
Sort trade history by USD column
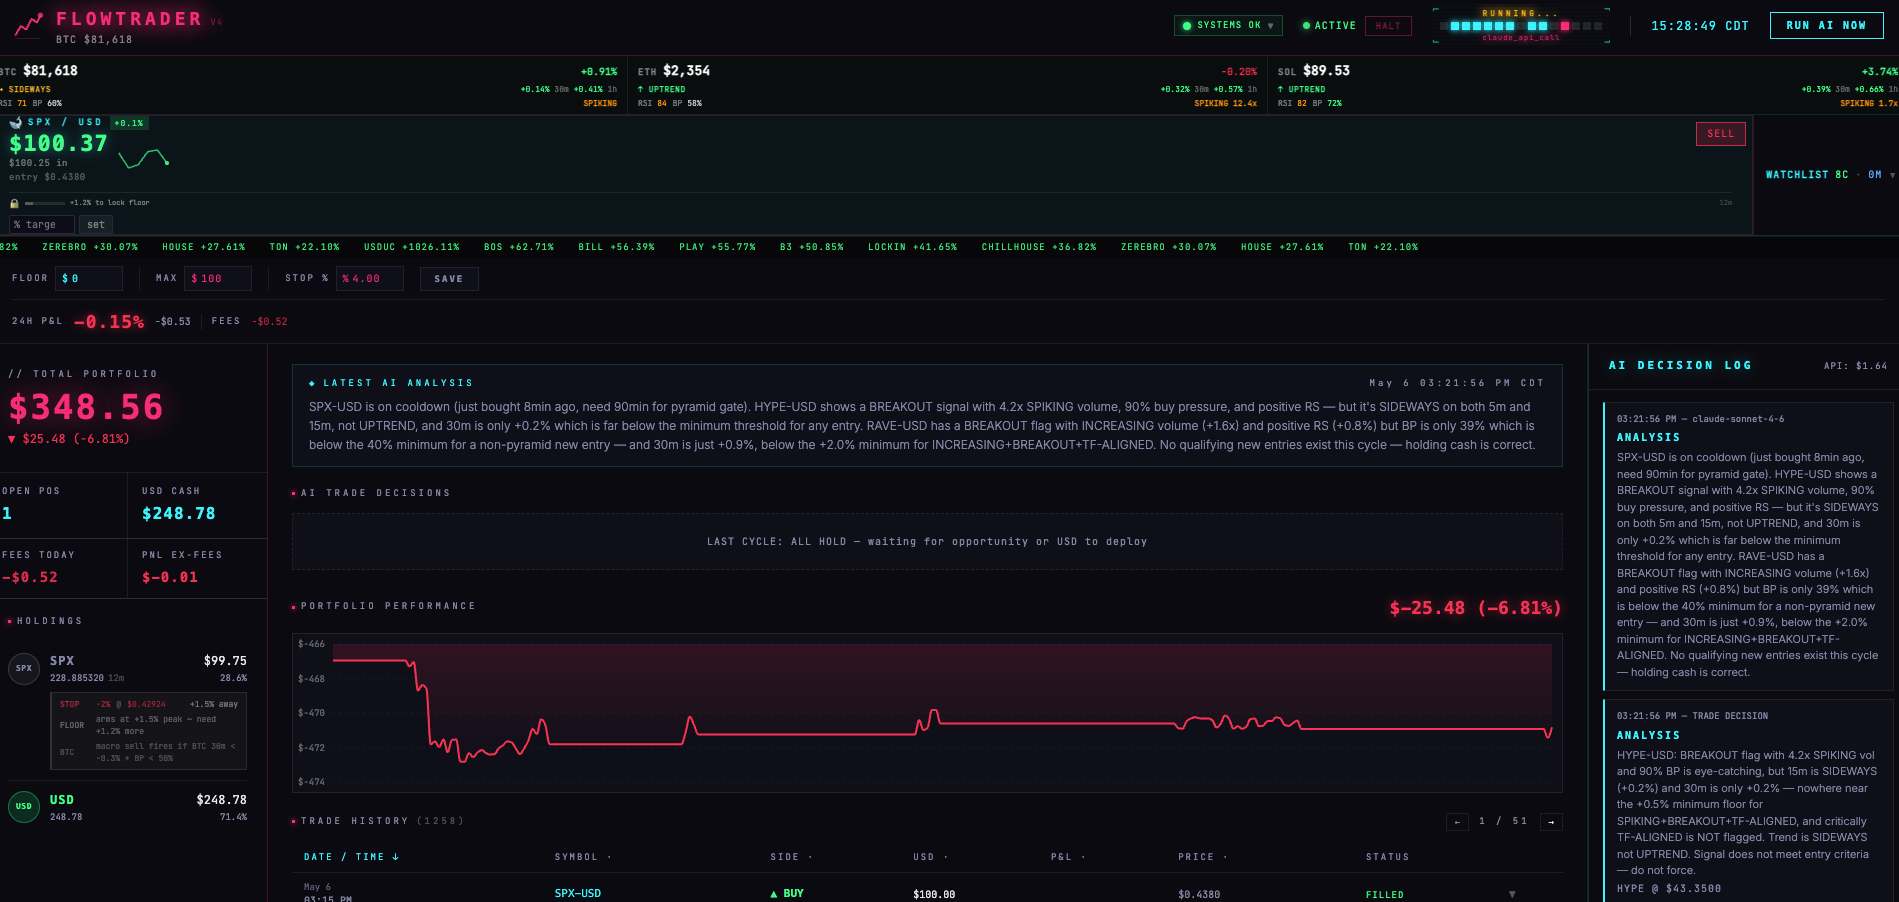click(x=930, y=857)
